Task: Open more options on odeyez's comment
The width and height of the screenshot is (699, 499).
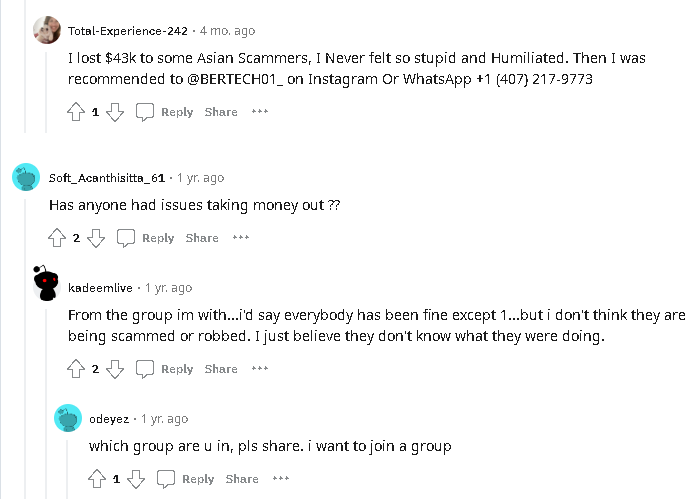Action: tap(281, 479)
